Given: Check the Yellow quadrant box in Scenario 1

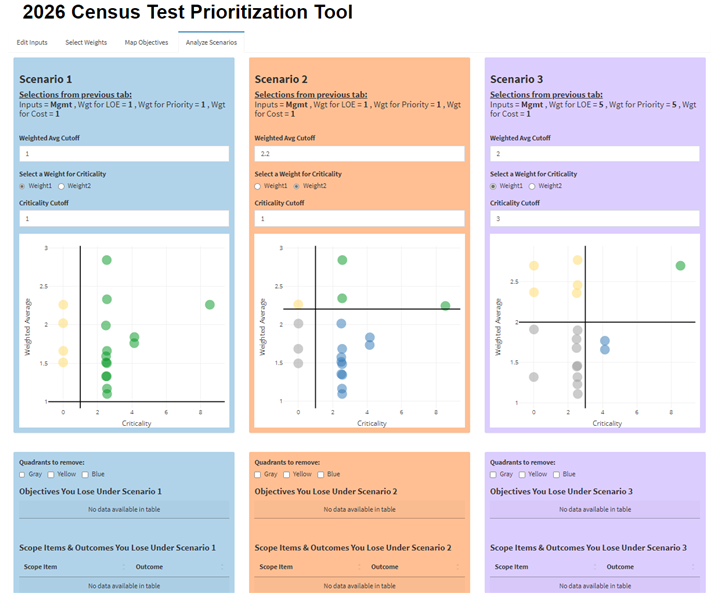Looking at the screenshot, I should [53, 474].
